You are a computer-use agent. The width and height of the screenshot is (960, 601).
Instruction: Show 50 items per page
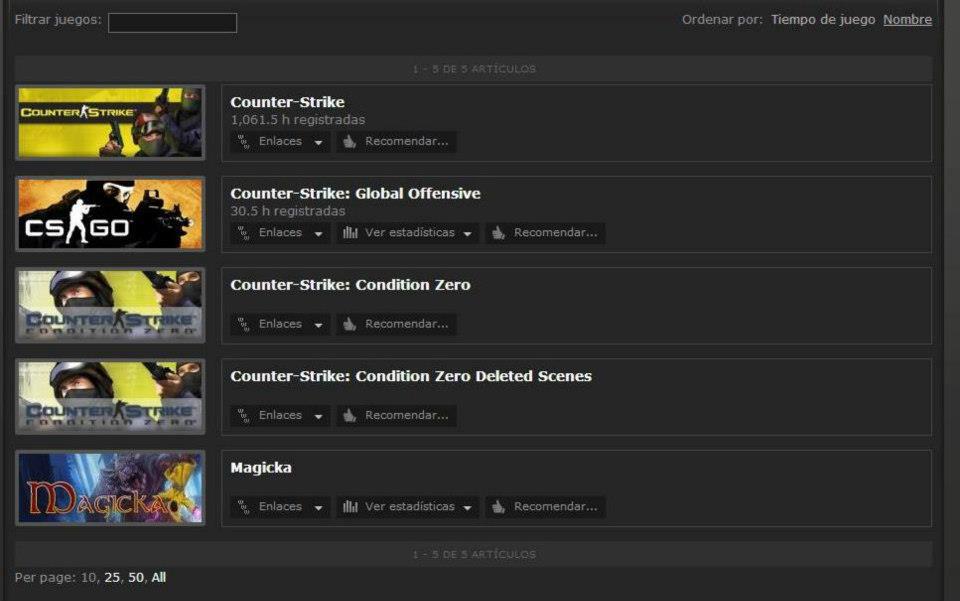(x=136, y=577)
